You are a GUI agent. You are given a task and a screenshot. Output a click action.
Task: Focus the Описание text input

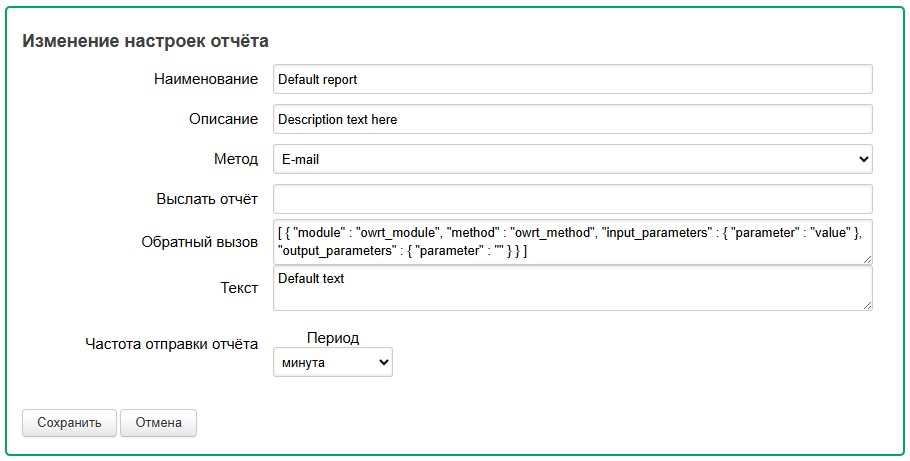(x=572, y=119)
